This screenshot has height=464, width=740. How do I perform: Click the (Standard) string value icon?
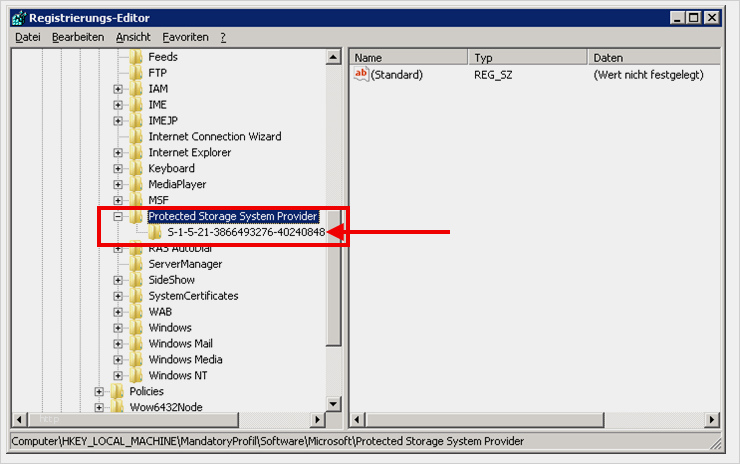[362, 75]
